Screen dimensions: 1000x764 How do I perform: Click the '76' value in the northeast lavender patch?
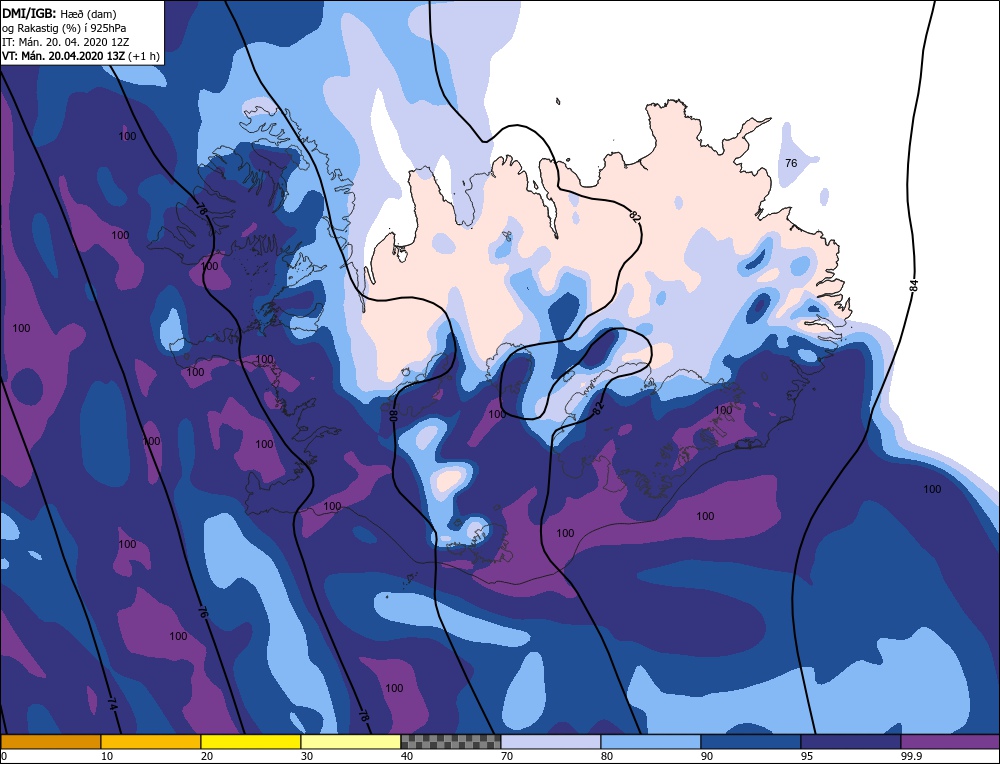(791, 163)
